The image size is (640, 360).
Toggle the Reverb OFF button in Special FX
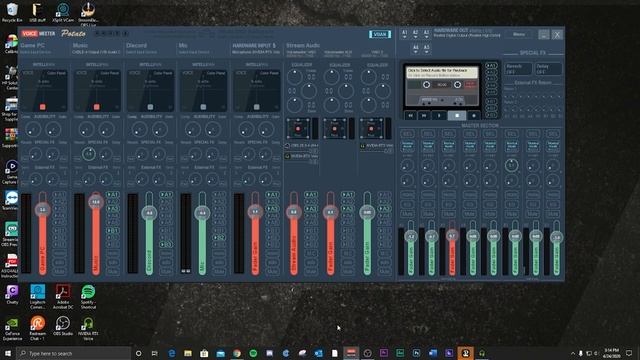tap(518, 69)
